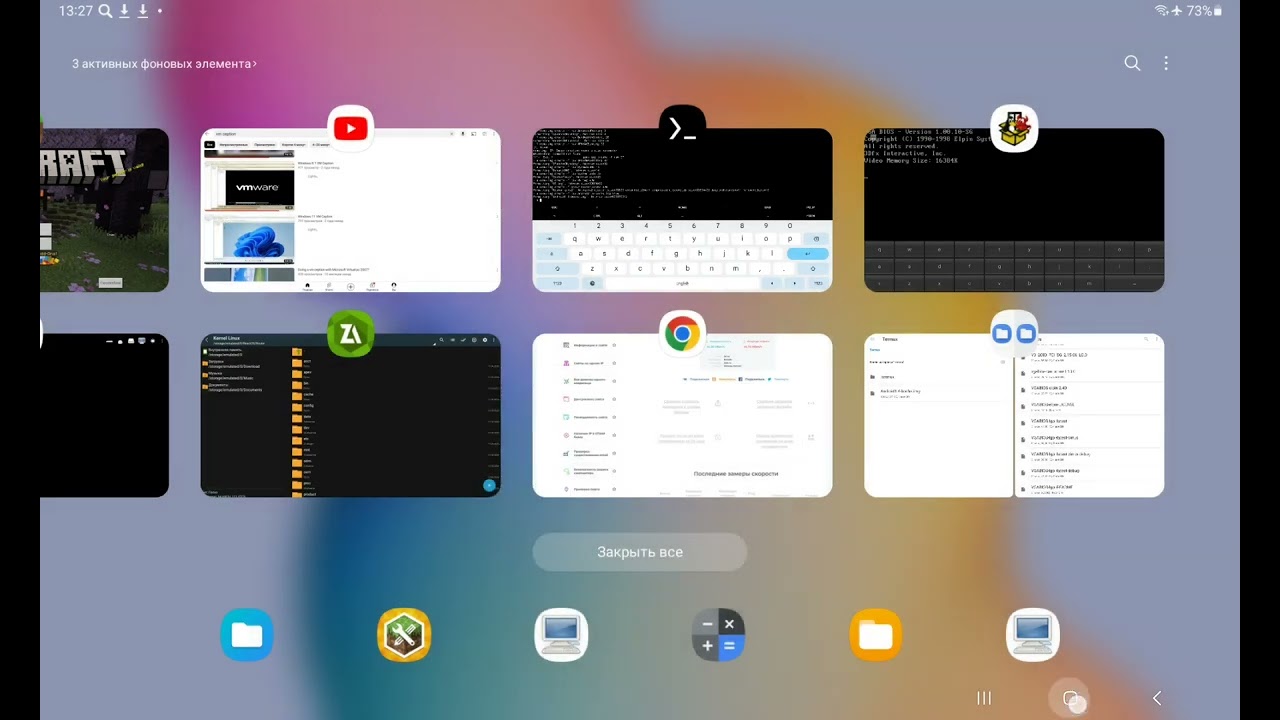1280x720 pixels.
Task: Switch to the Chrome speed test card
Action: tap(682, 416)
